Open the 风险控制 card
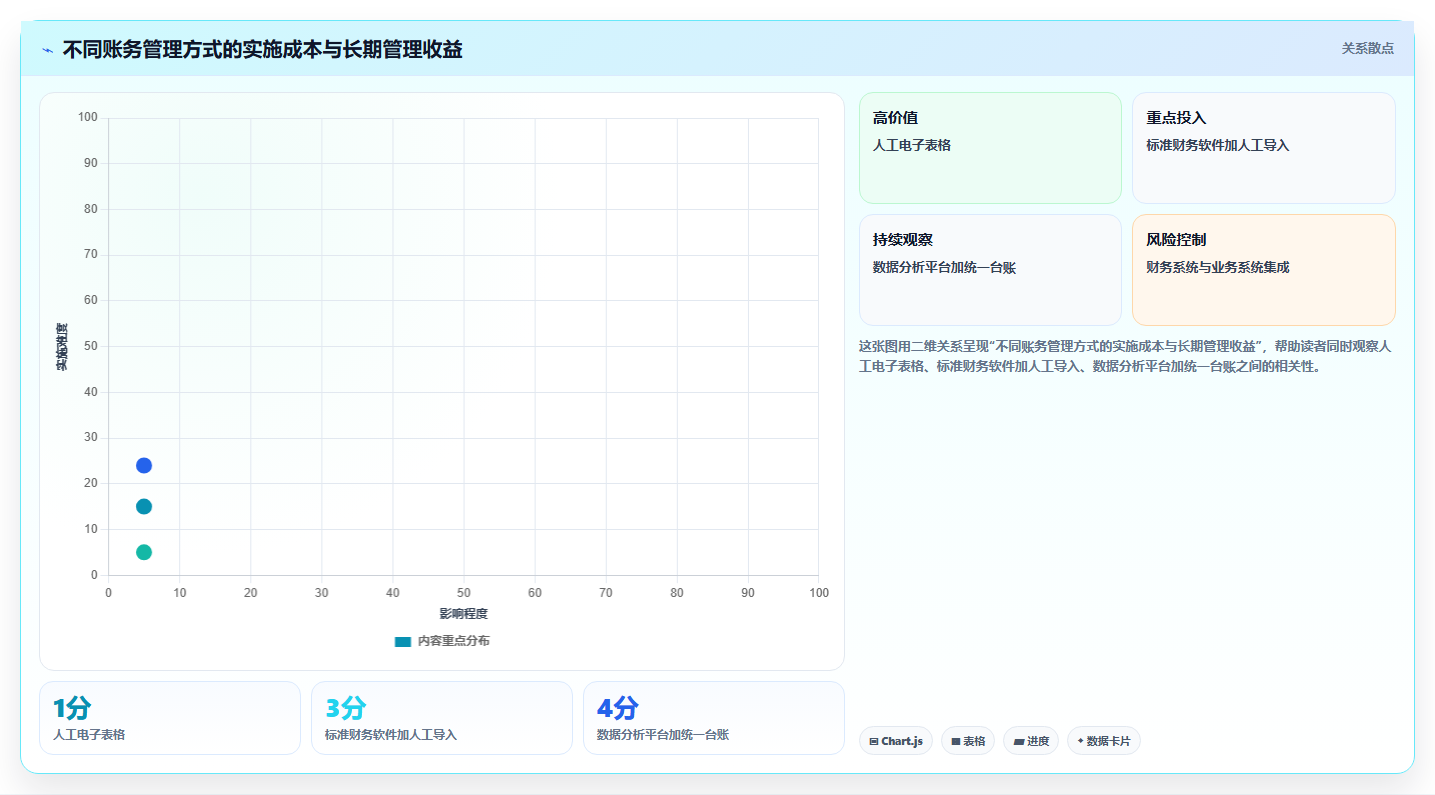This screenshot has height=795, width=1435. pyautogui.click(x=1263, y=270)
